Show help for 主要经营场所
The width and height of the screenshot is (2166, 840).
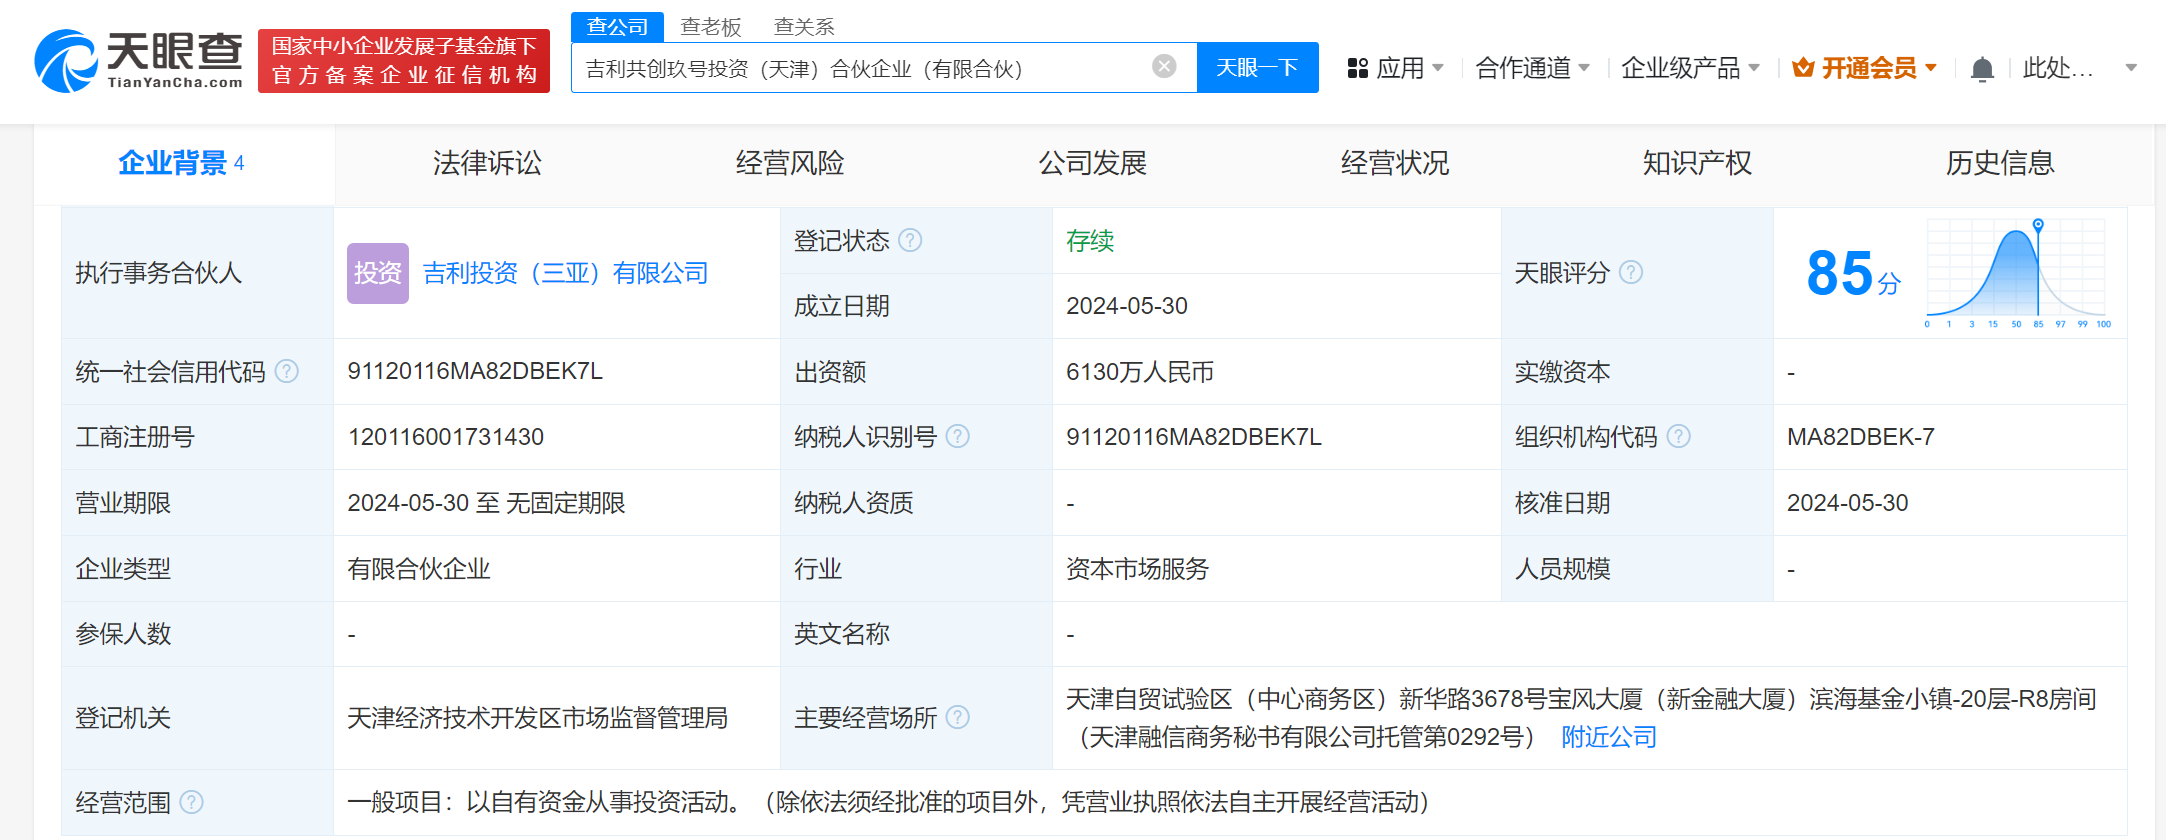pos(958,717)
